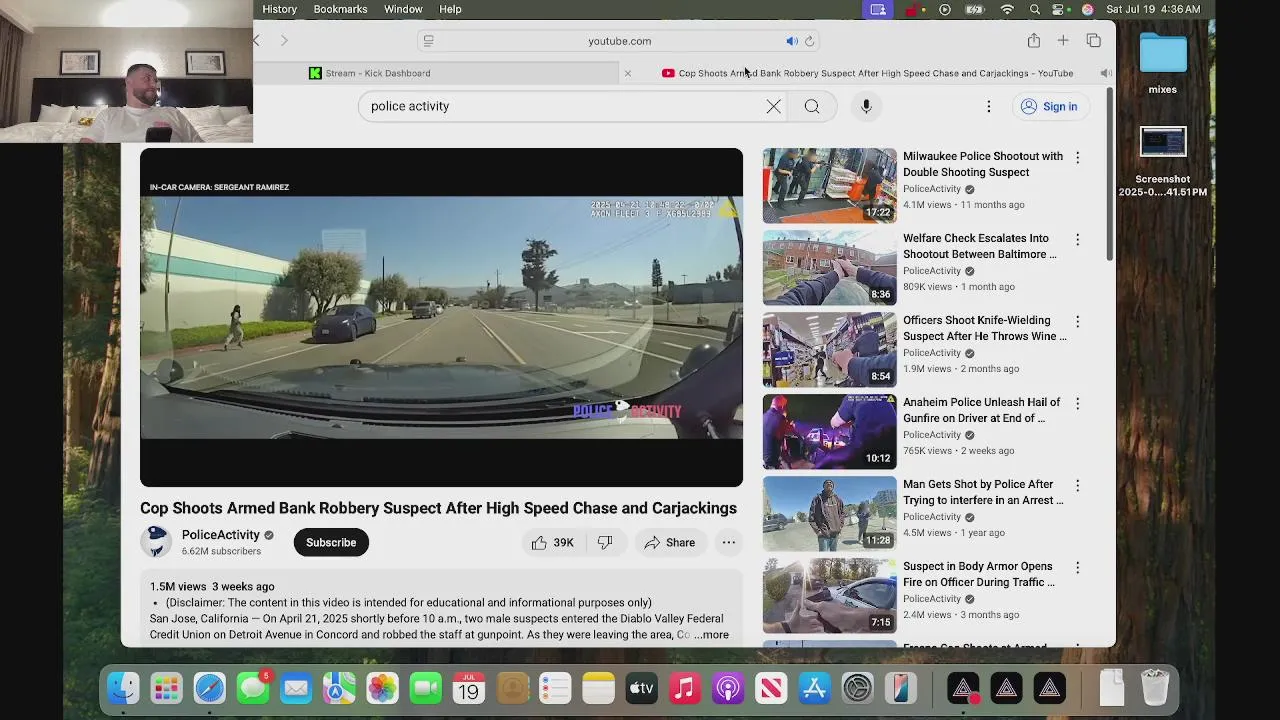The width and height of the screenshot is (1280, 720).
Task: Open Launchpad from the dock
Action: point(166,688)
